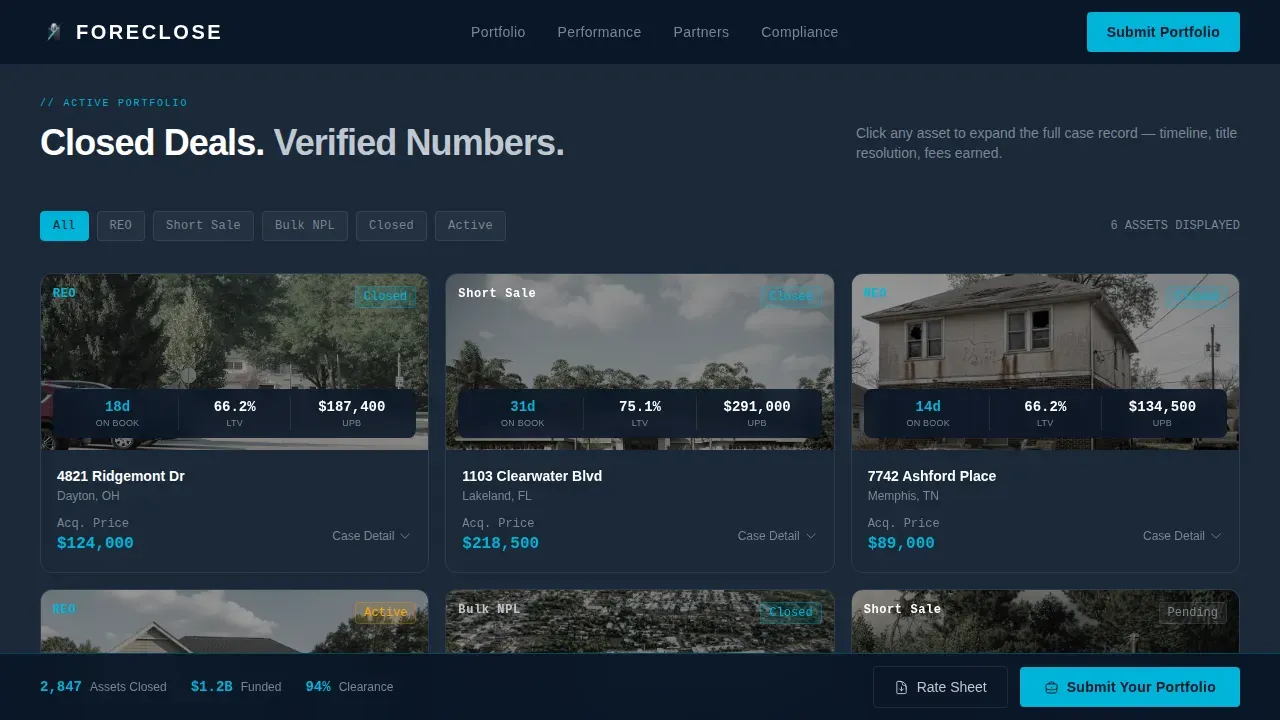Image resolution: width=1280 pixels, height=720 pixels.
Task: Click the 6 ASSETS DISPLAYED counter
Action: click(1175, 226)
